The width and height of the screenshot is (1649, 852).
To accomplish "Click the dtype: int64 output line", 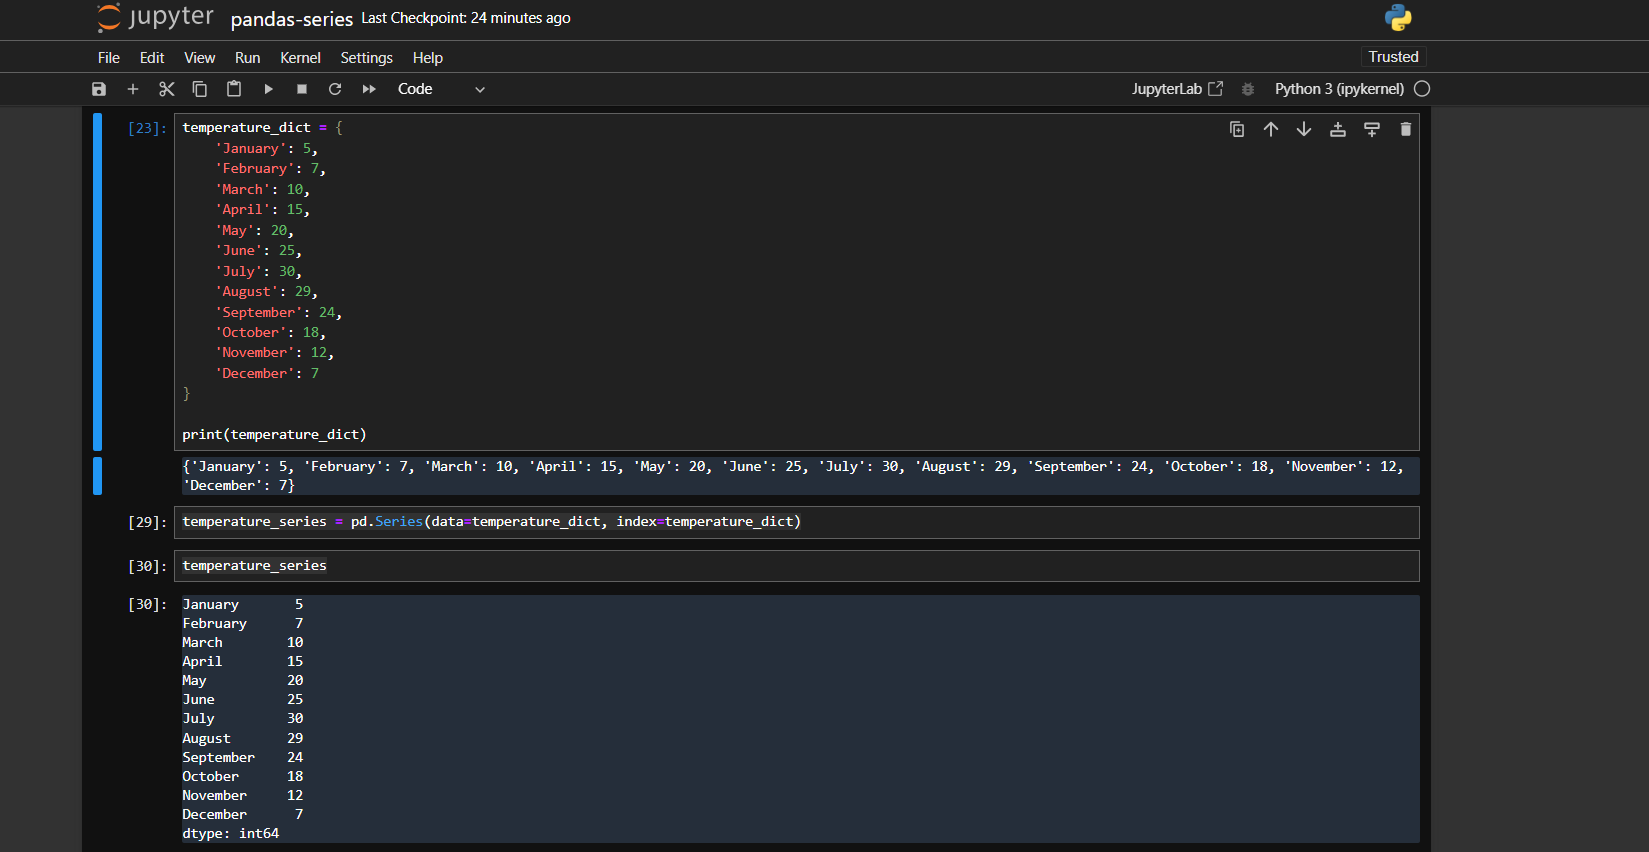I will [x=231, y=833].
